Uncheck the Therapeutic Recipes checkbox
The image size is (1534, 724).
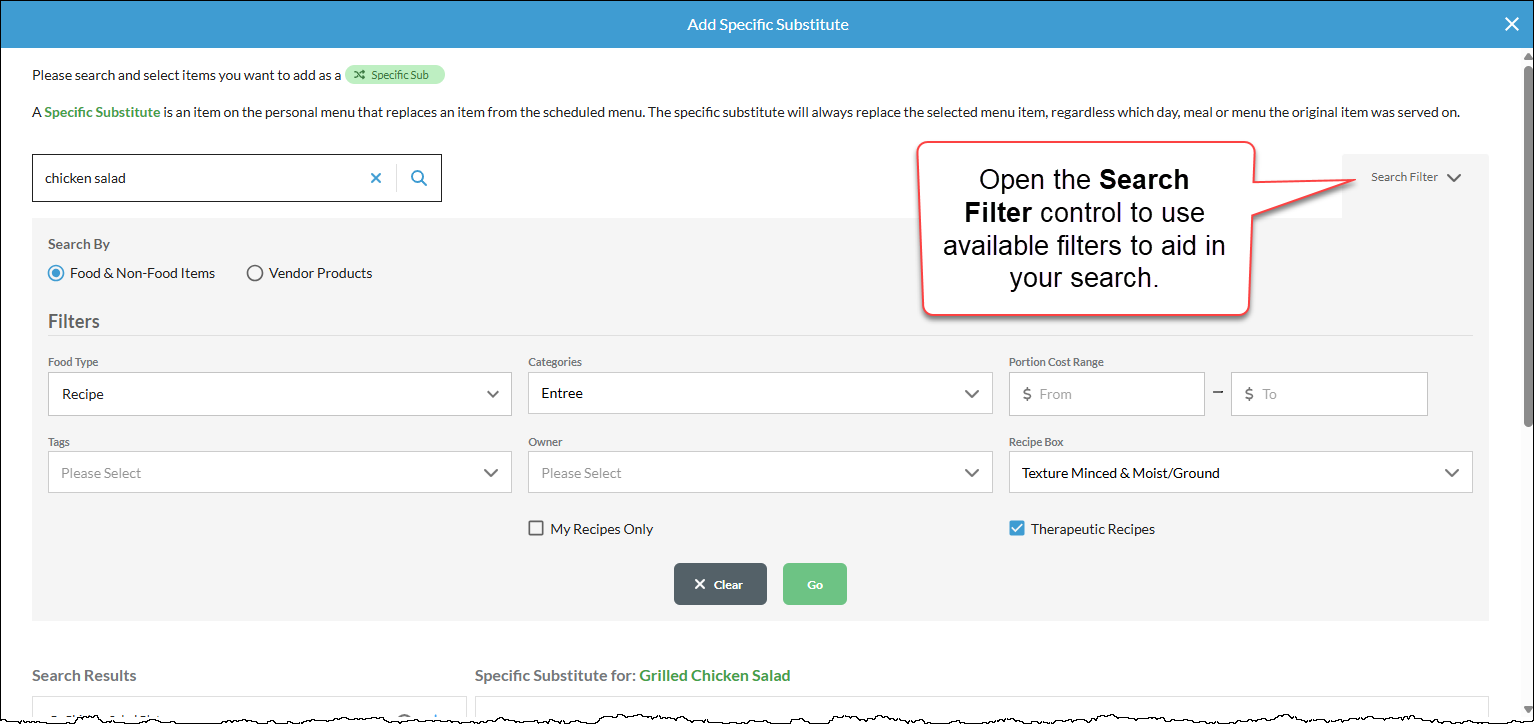(x=1017, y=528)
